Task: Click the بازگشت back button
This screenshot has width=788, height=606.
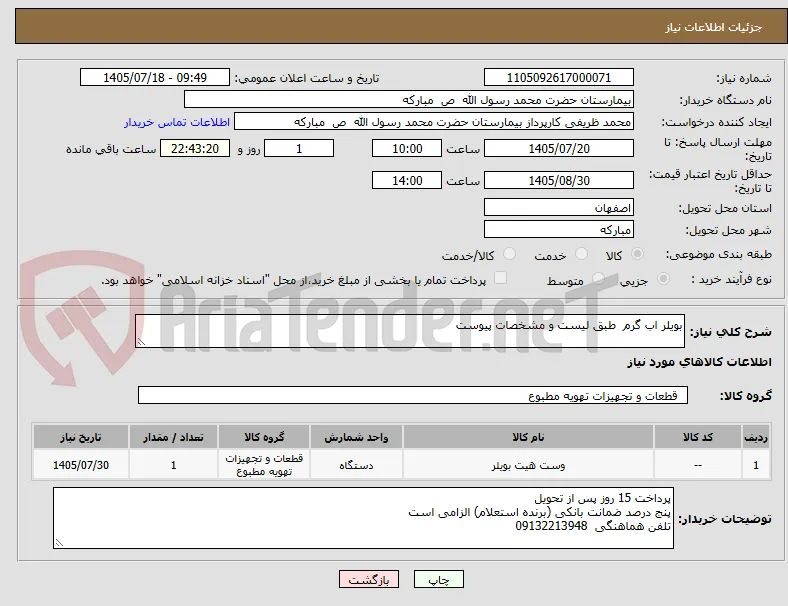Action: 369,579
